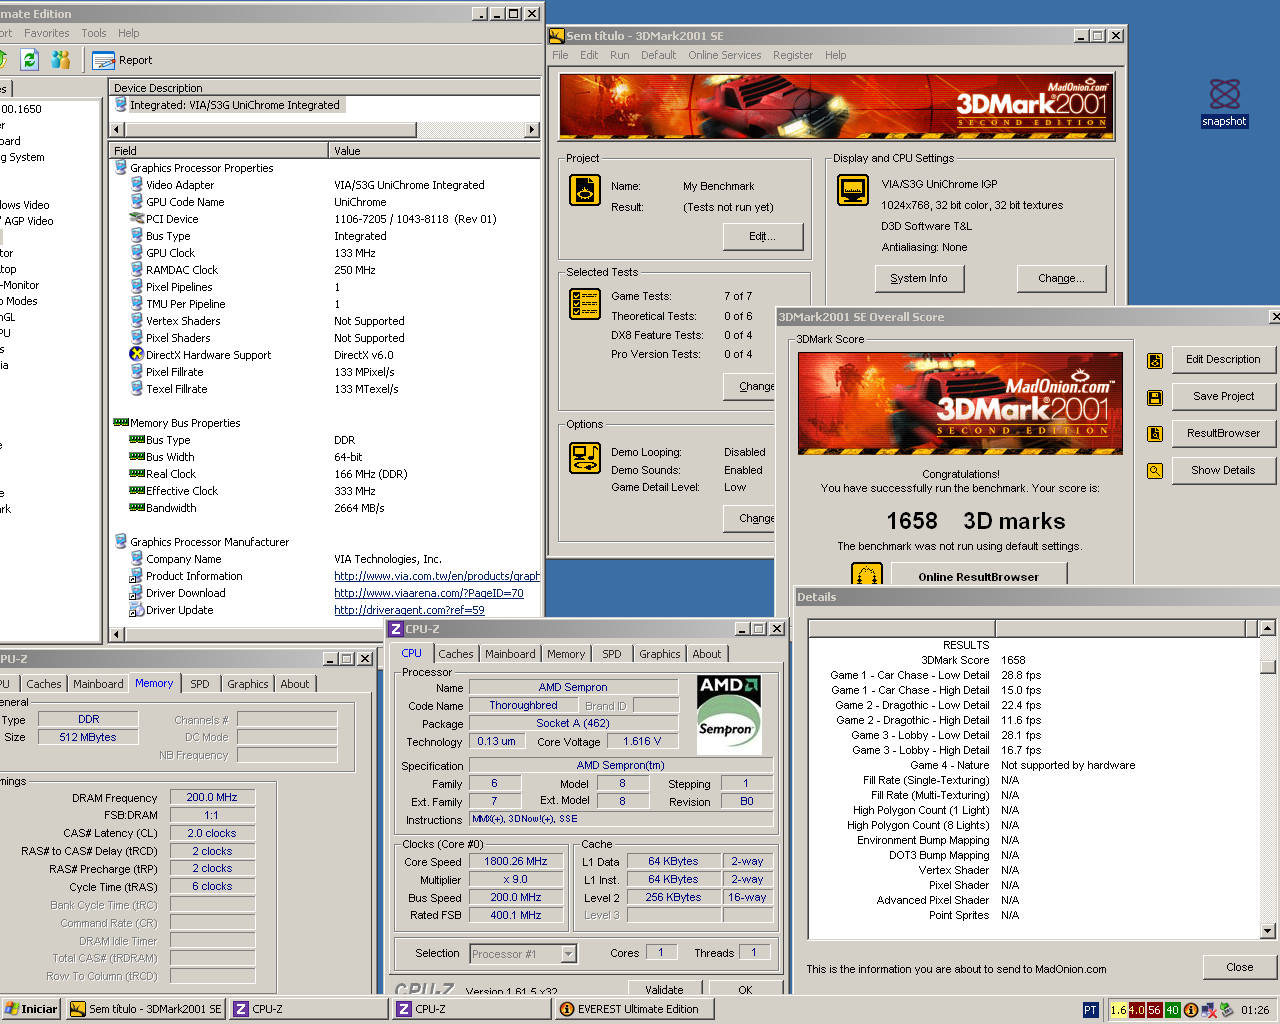Click the users icon in EVEREST toolbar
This screenshot has width=1280, height=1024.
point(61,59)
